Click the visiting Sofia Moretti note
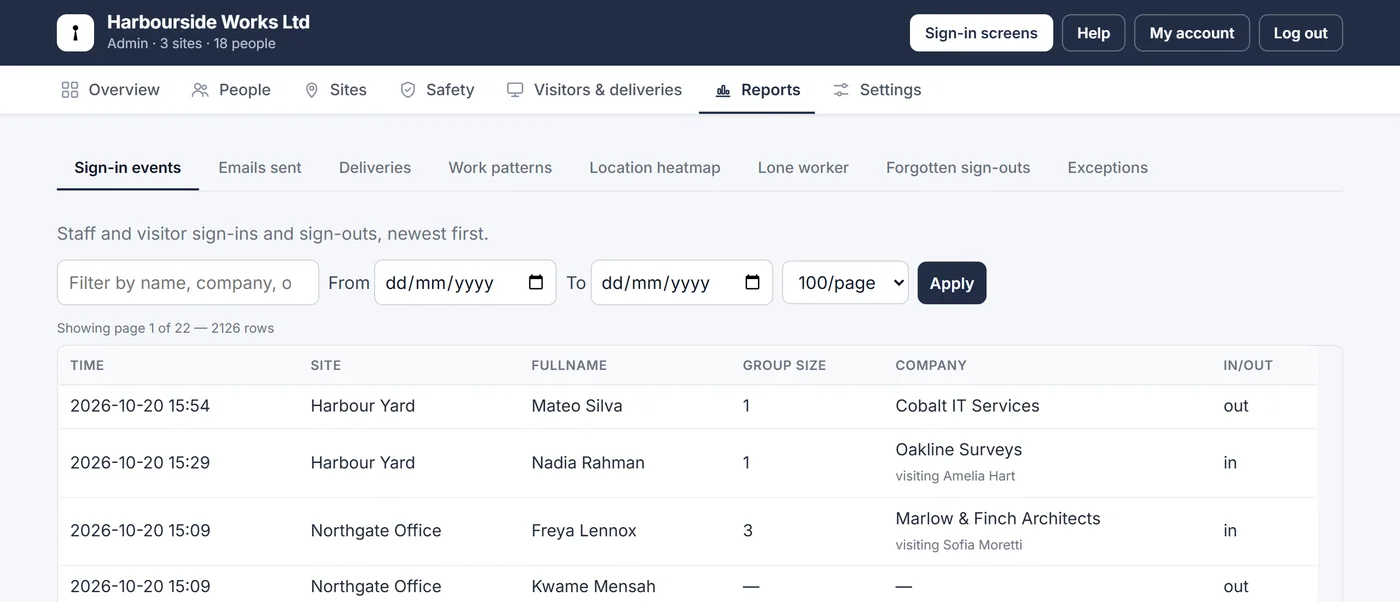The width and height of the screenshot is (1400, 602). (x=959, y=545)
